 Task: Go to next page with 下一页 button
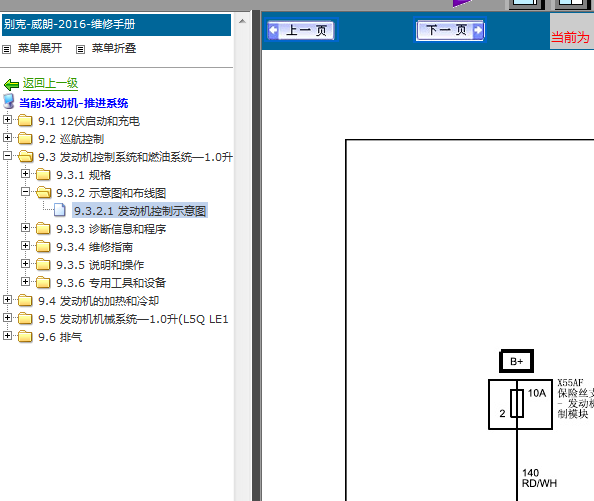pos(450,30)
